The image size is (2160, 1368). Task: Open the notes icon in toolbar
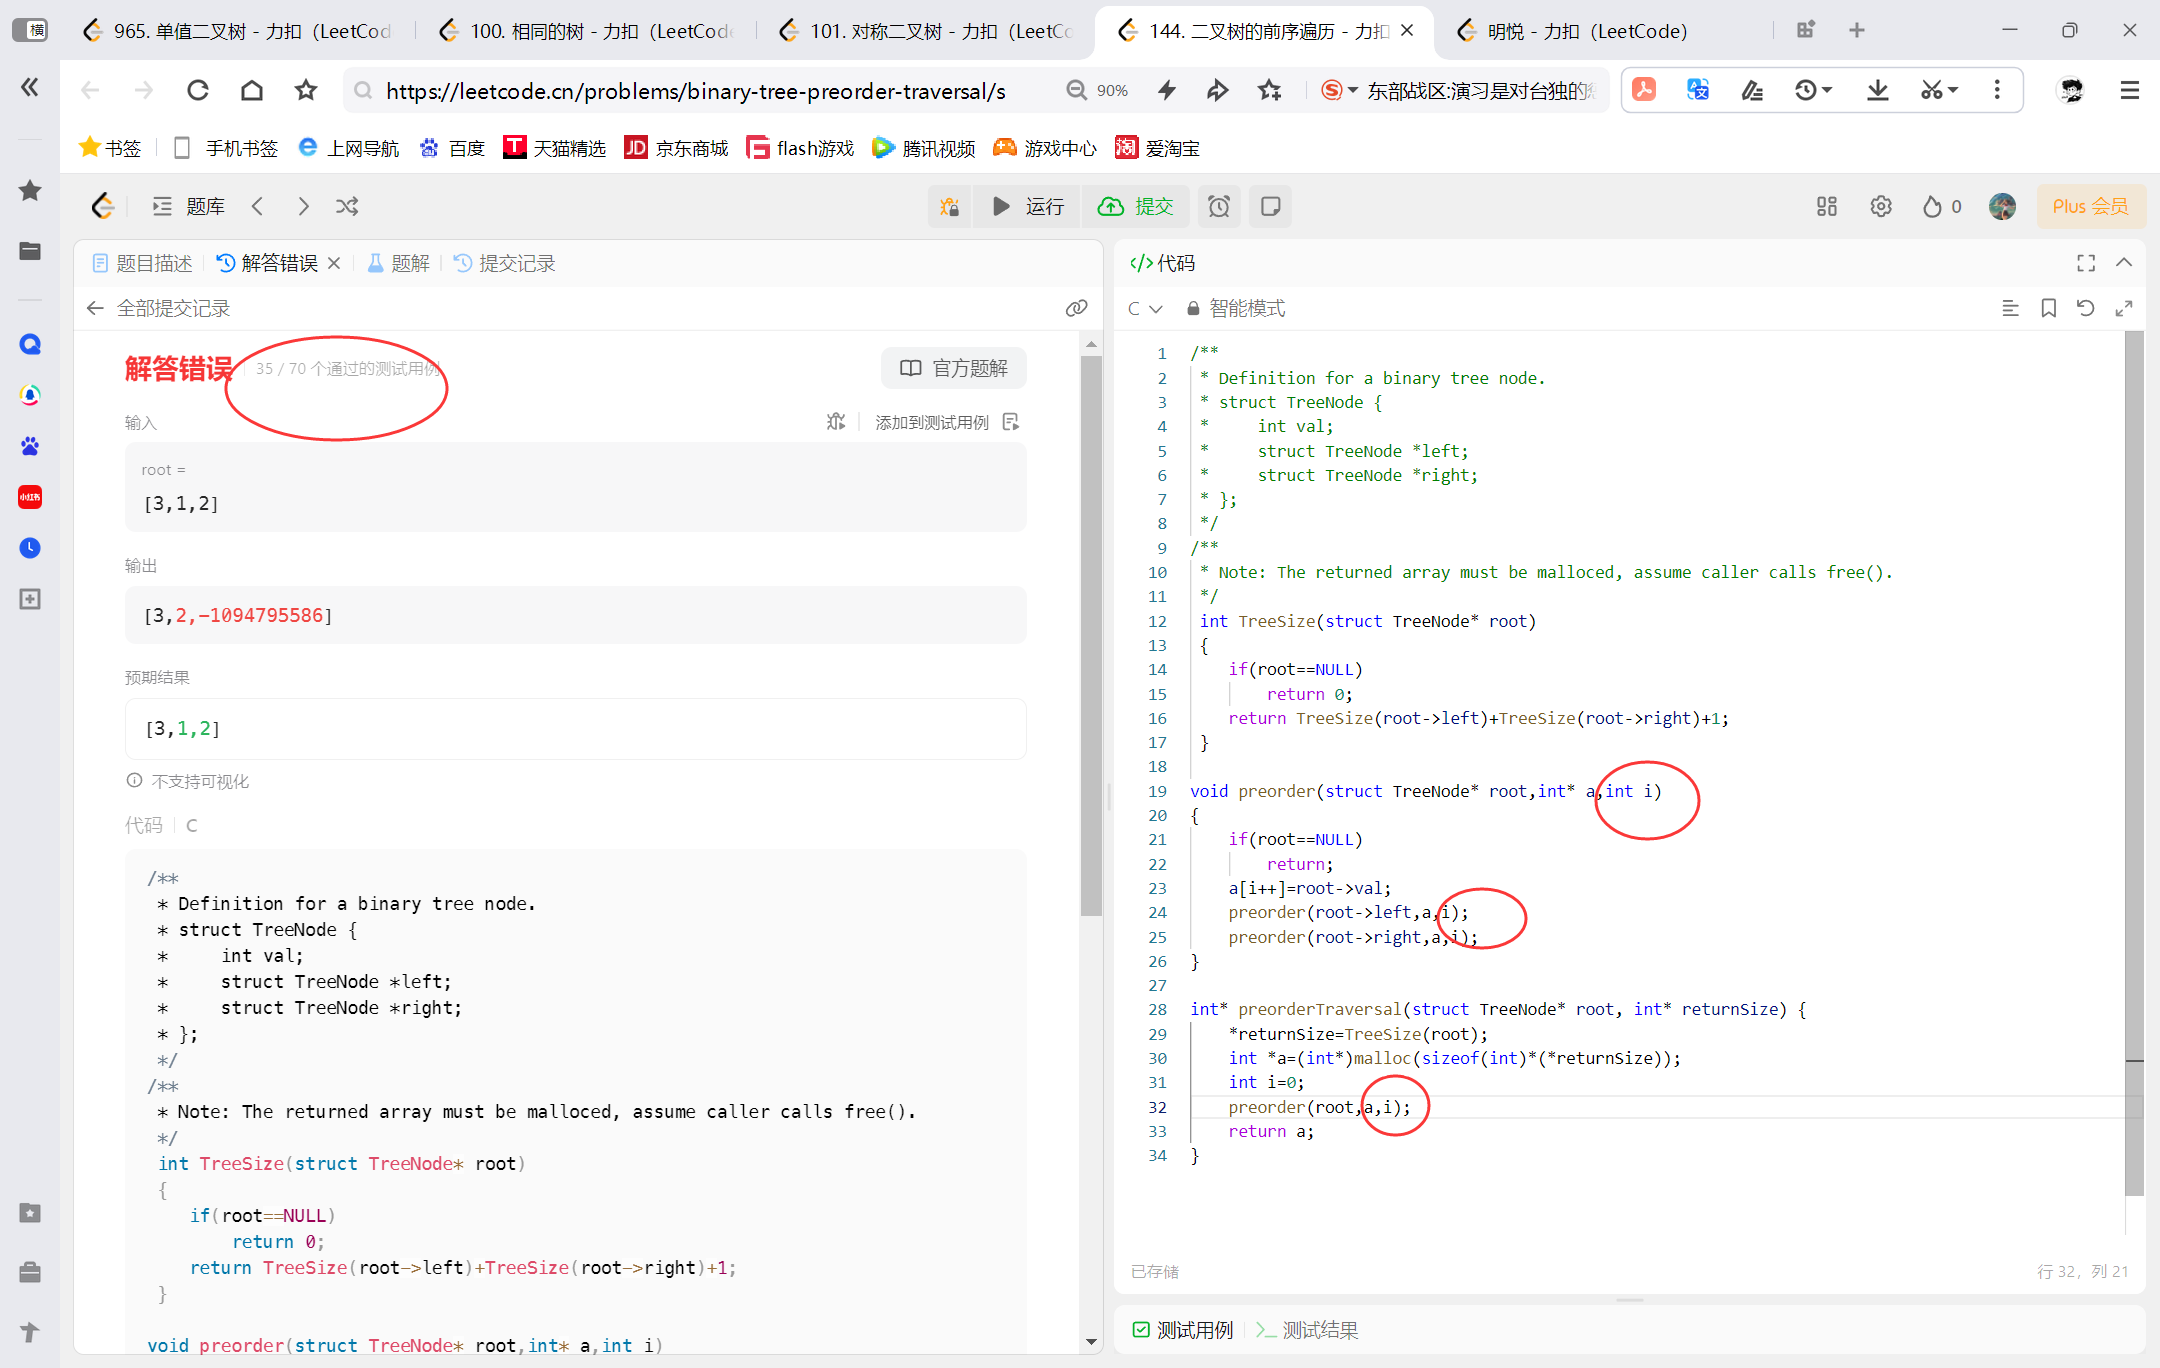[1270, 206]
